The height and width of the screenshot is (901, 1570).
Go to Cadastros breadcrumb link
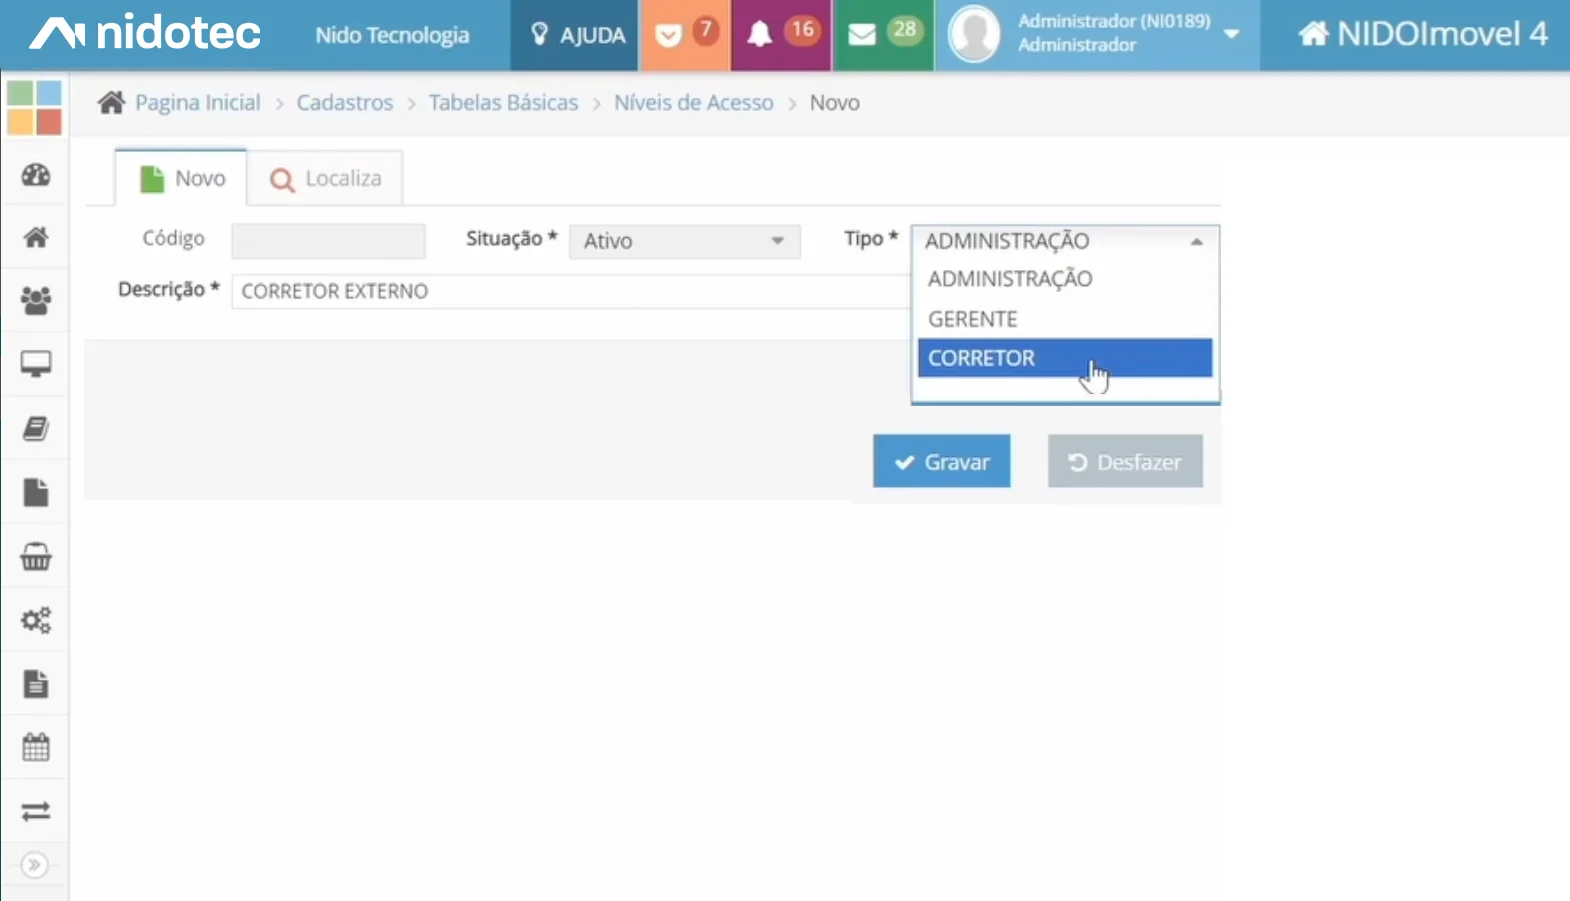(x=345, y=102)
